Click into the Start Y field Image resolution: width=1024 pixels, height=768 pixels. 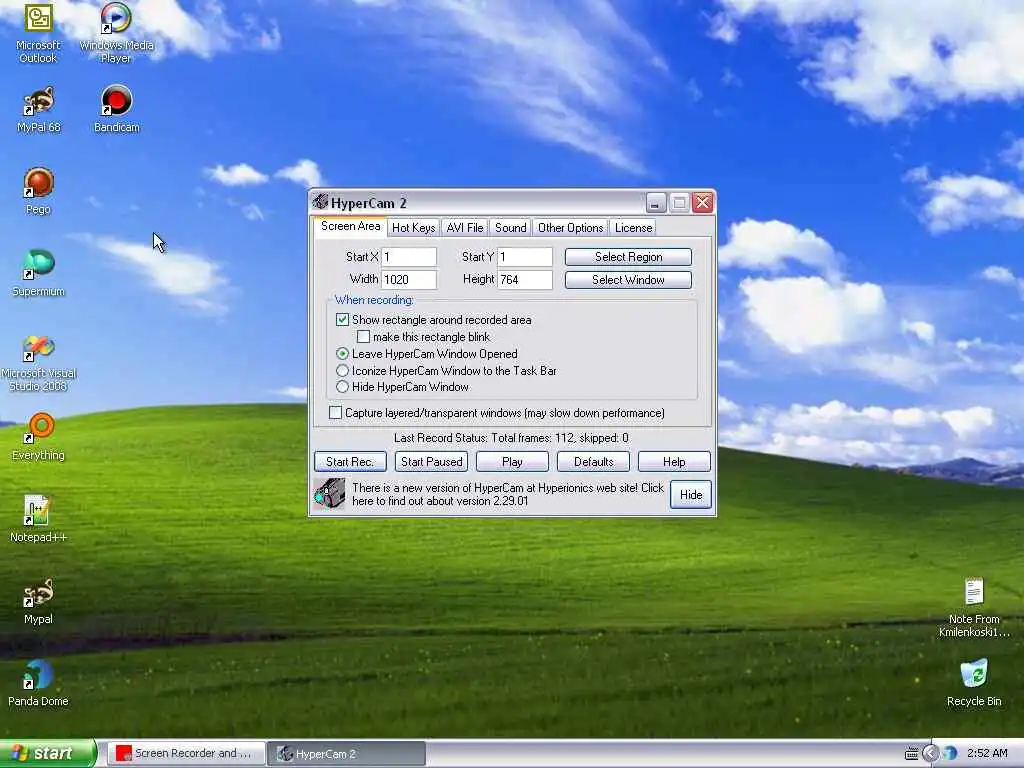click(525, 257)
